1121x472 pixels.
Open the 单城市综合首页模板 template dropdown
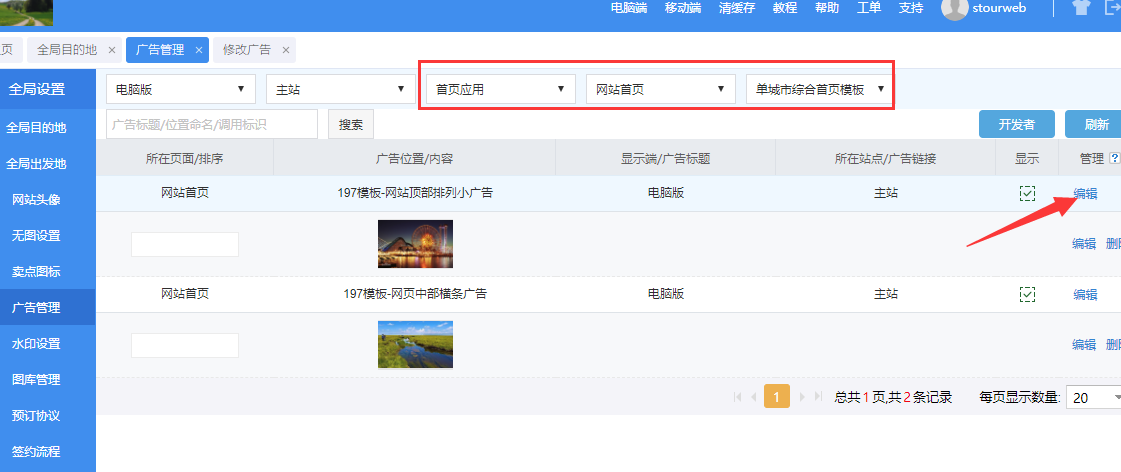pyautogui.click(x=820, y=89)
